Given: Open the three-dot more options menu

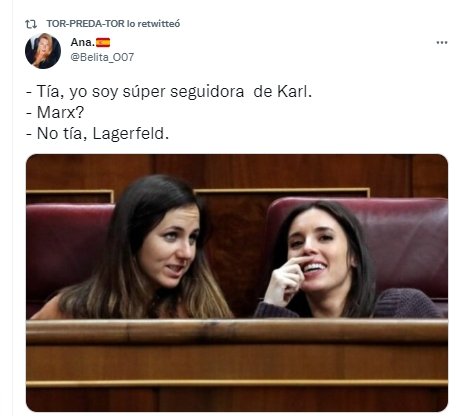Looking at the screenshot, I should pos(442,43).
